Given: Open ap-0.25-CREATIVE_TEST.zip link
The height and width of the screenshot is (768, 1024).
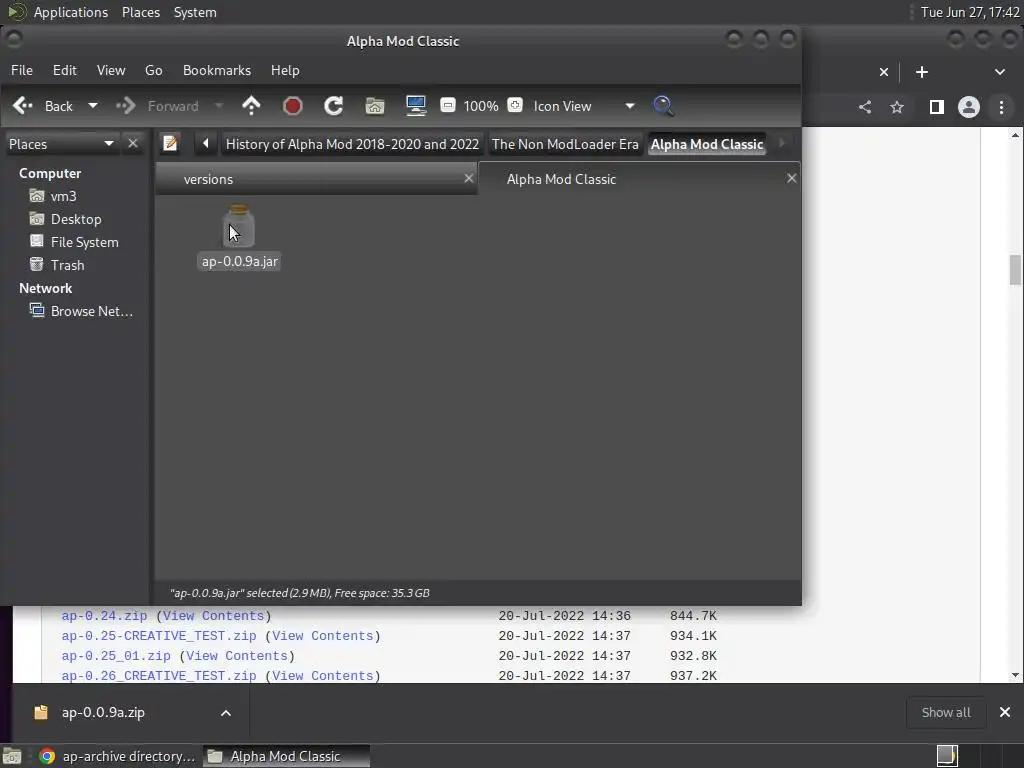Looking at the screenshot, I should pos(159,636).
